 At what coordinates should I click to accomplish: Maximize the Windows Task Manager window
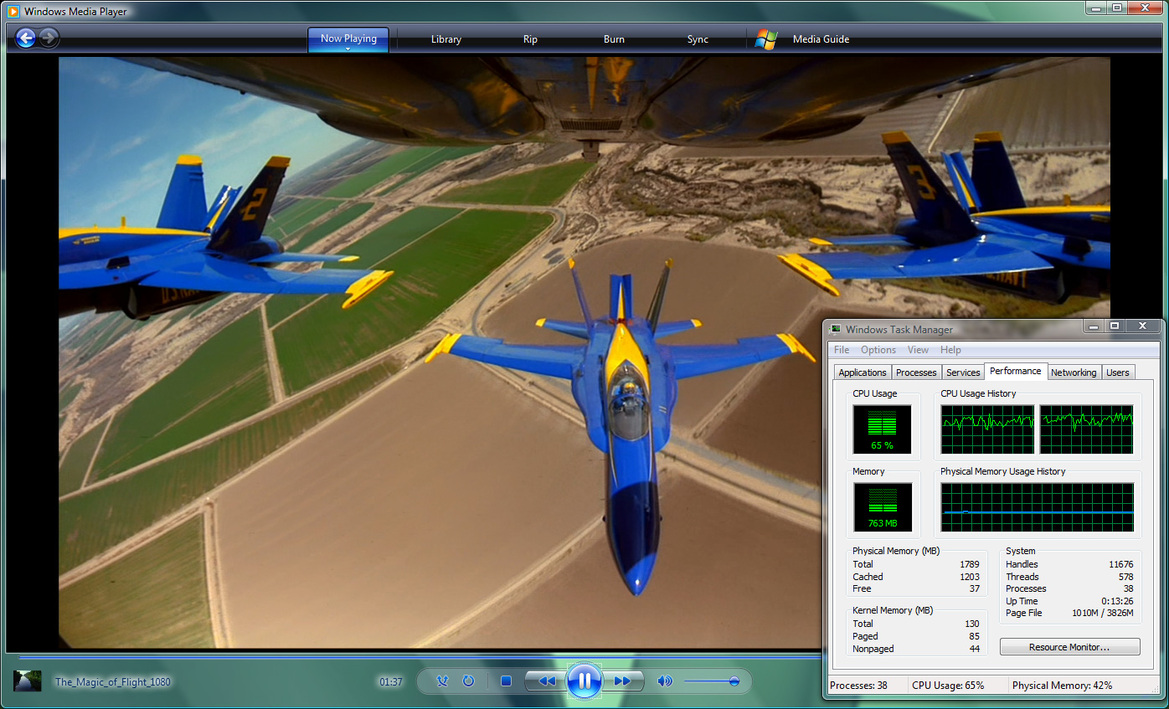1115,327
